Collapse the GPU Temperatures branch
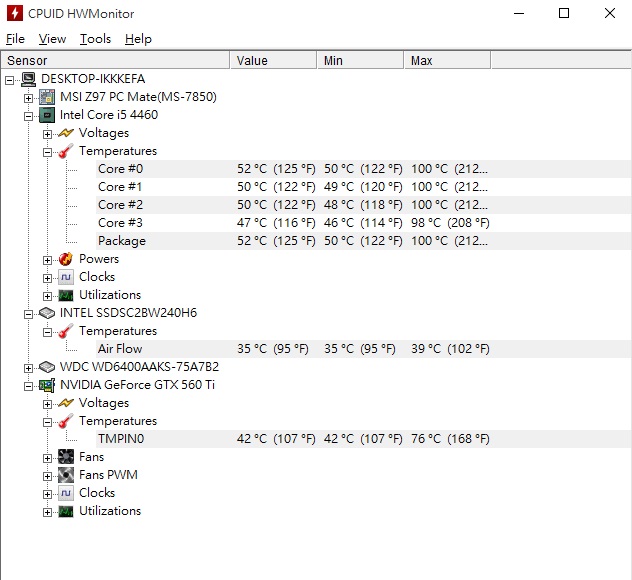Screen dimensions: 632x580 [x=47, y=422]
